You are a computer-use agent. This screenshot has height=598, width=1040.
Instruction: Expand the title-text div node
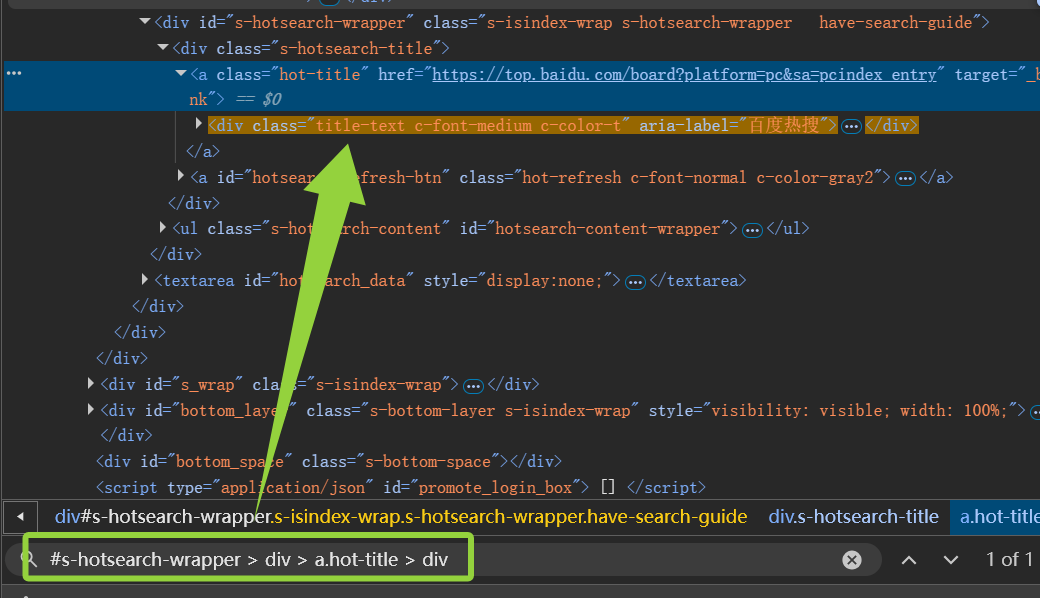[x=198, y=123]
